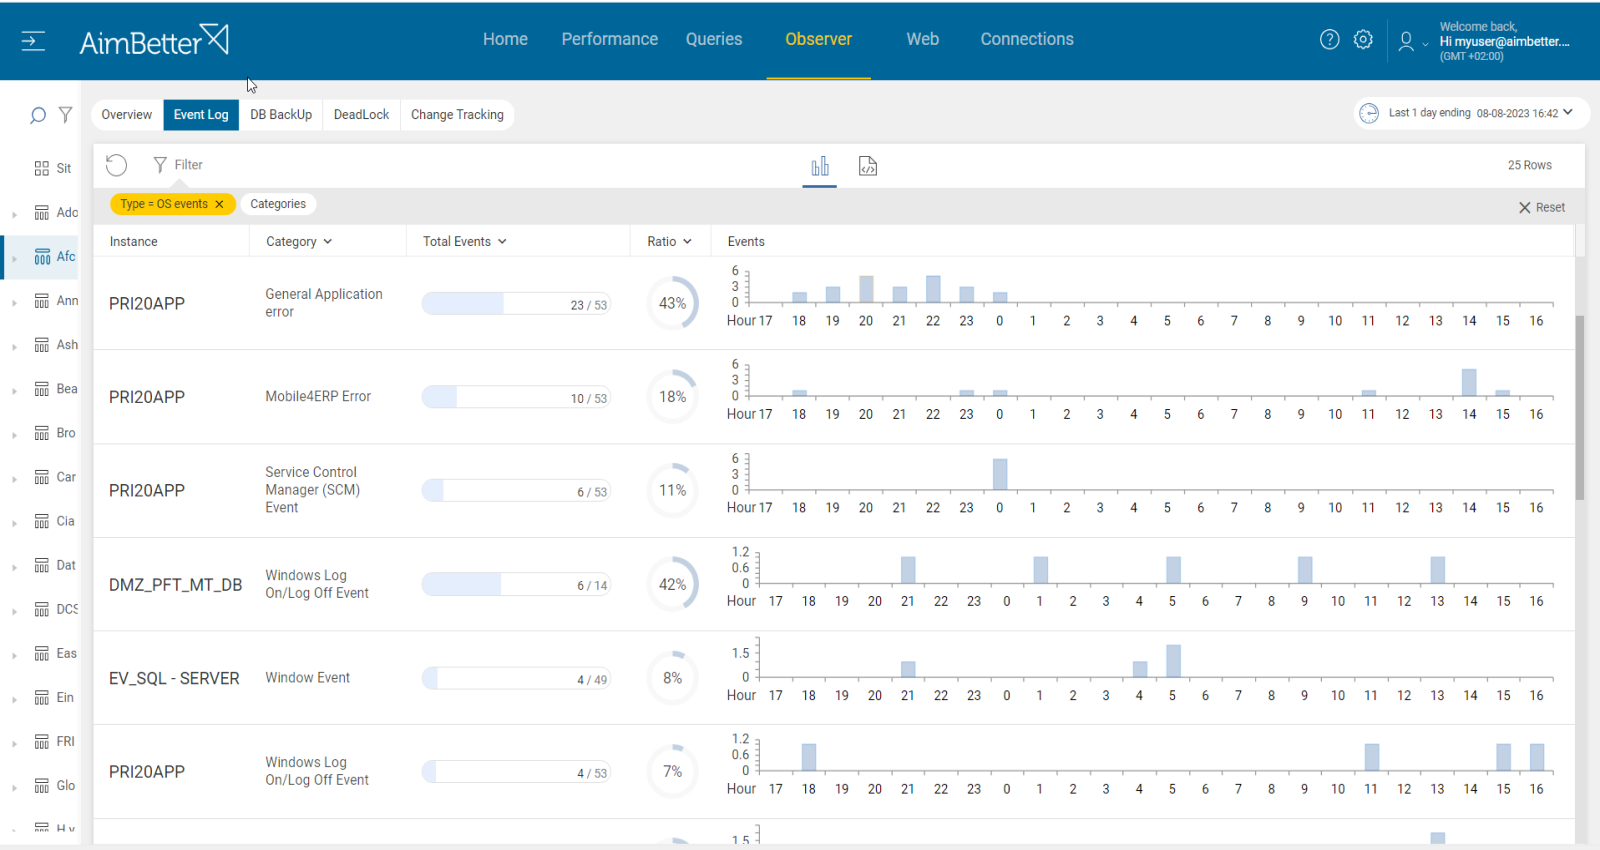Click the Instance column header
The image size is (1600, 850).
tap(133, 242)
